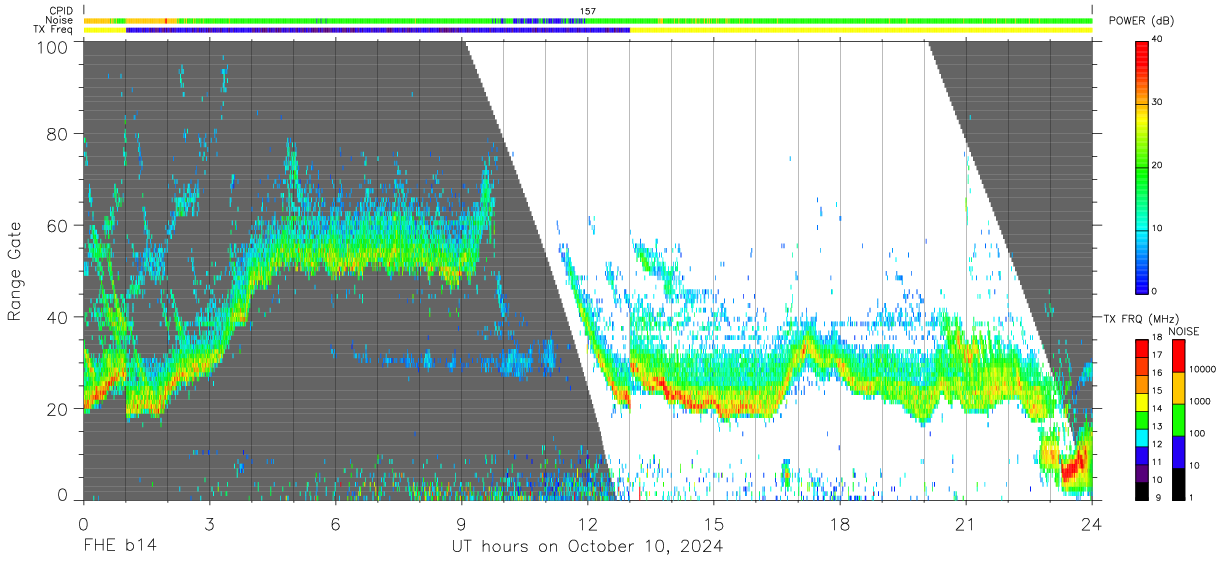Click the hour tick label 18

839,524
